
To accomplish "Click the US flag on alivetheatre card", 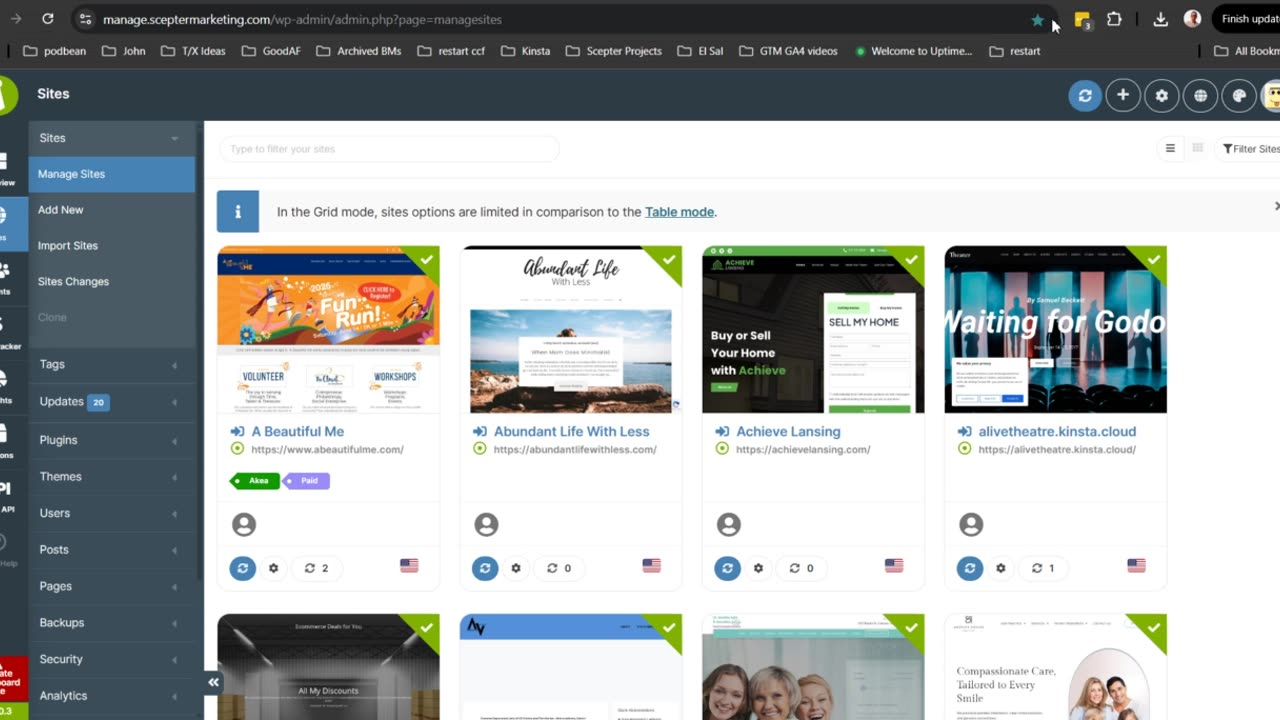I will tap(1136, 566).
